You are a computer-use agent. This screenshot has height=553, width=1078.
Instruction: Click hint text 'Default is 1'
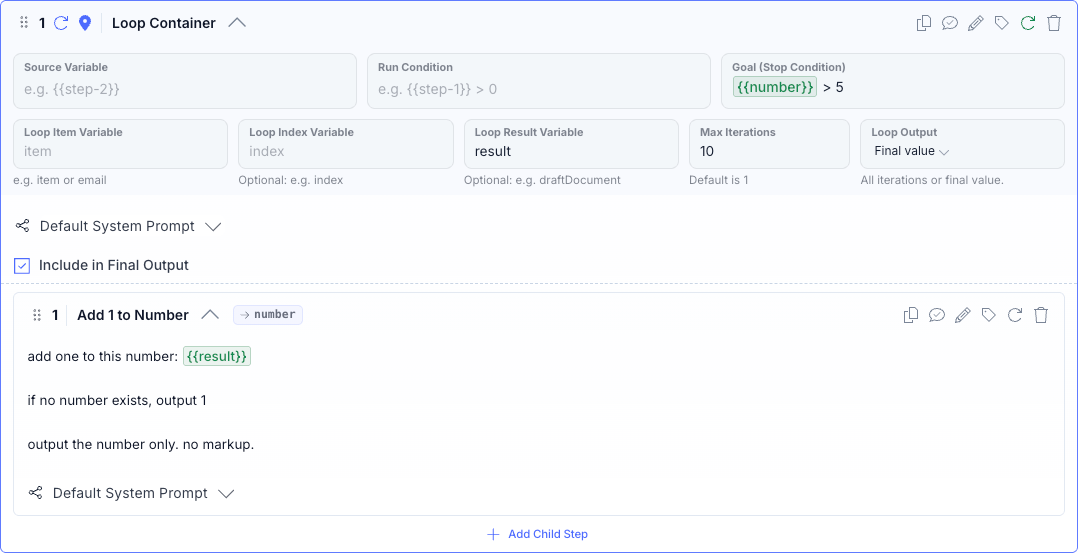pos(720,180)
